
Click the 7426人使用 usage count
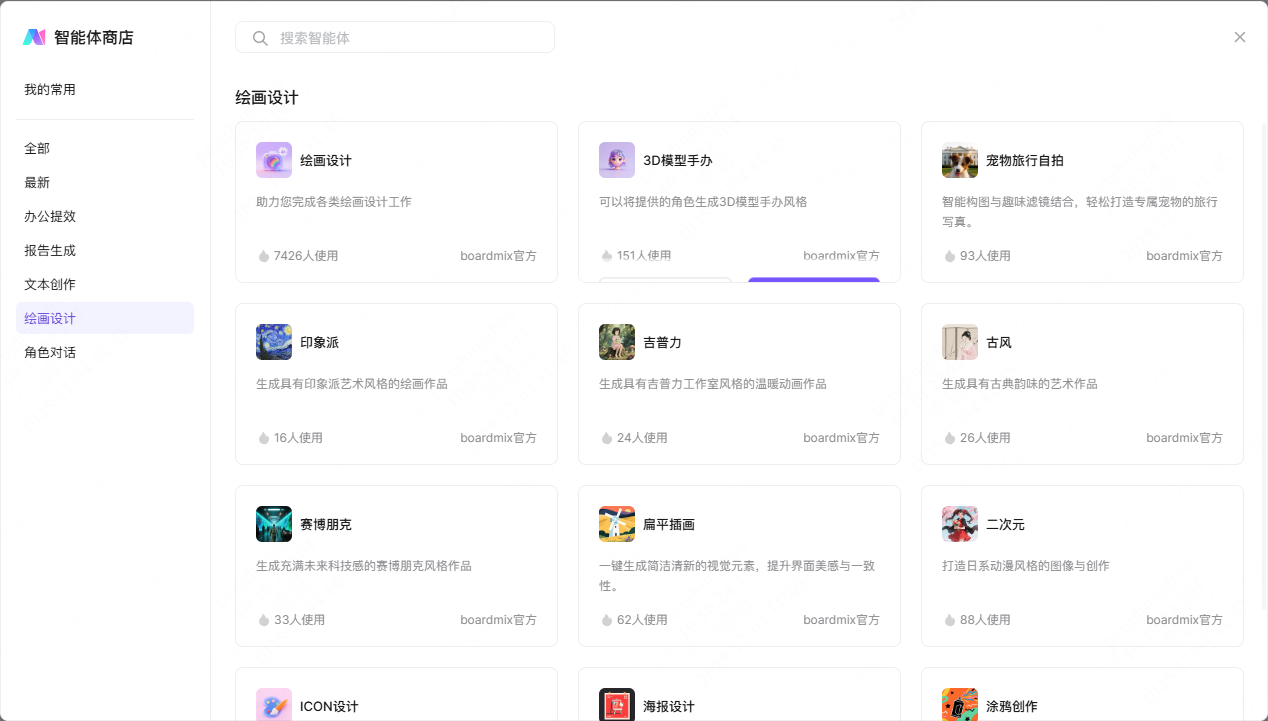coord(306,256)
